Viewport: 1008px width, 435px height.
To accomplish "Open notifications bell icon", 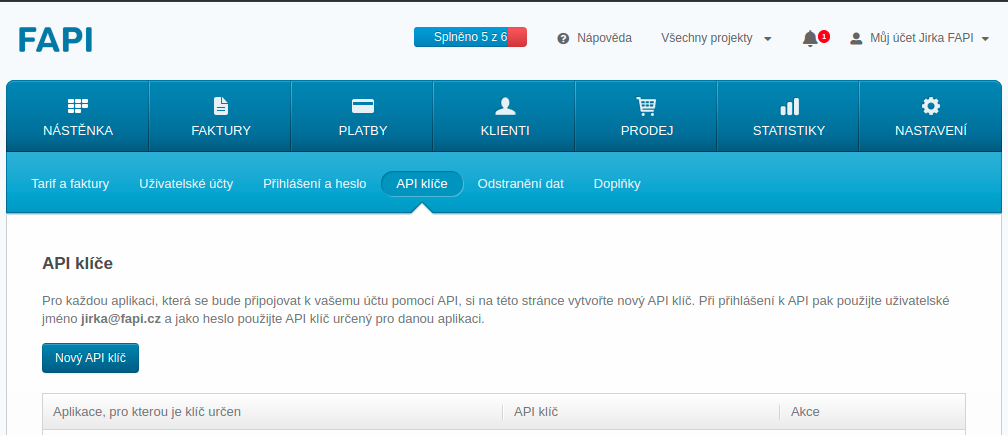I will pos(810,38).
